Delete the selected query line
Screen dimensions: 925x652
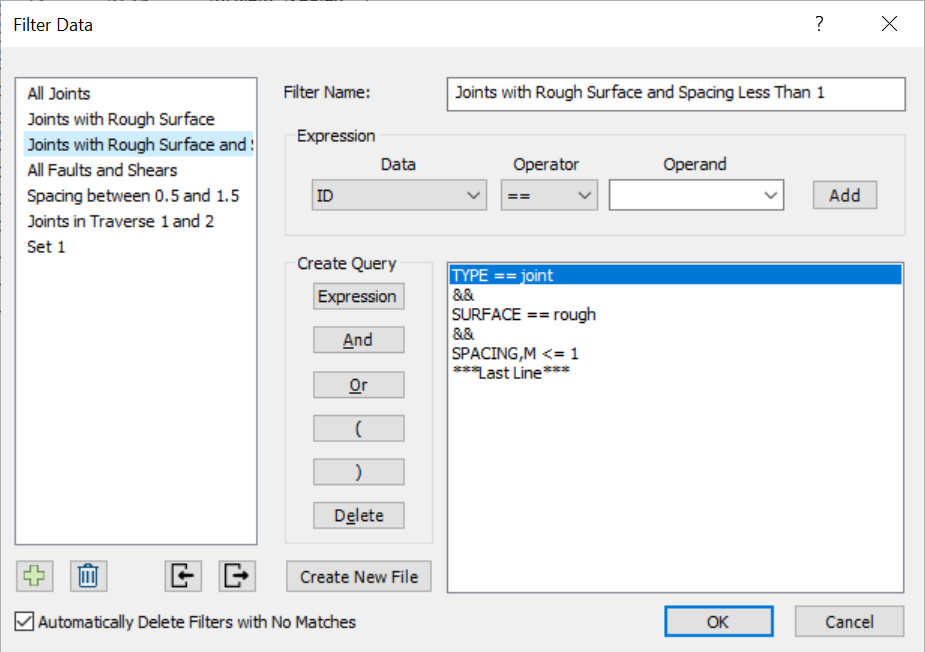358,515
